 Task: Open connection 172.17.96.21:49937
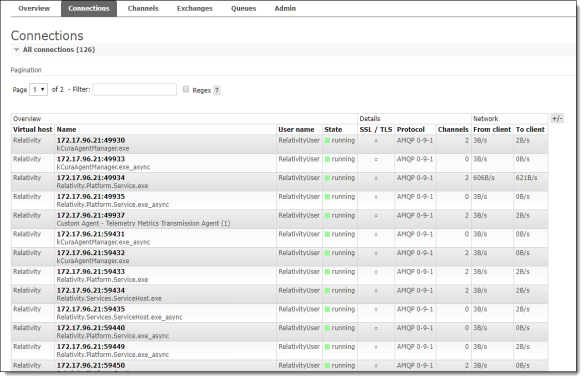91,215
